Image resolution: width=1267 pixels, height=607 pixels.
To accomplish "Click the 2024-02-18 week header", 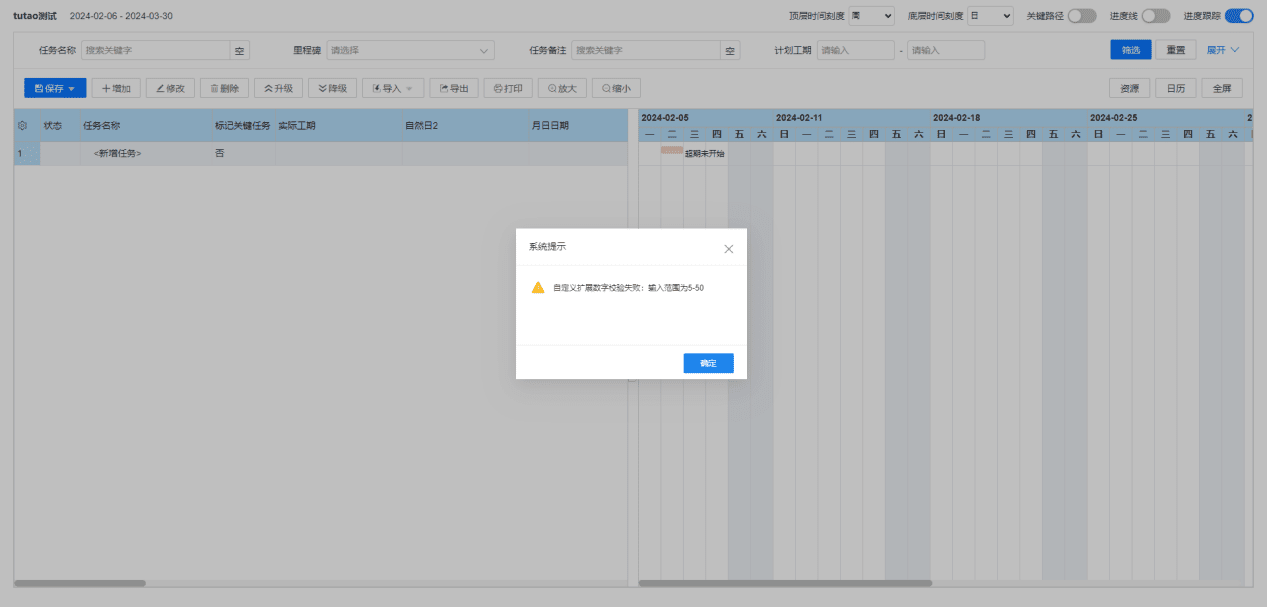I will (x=957, y=118).
